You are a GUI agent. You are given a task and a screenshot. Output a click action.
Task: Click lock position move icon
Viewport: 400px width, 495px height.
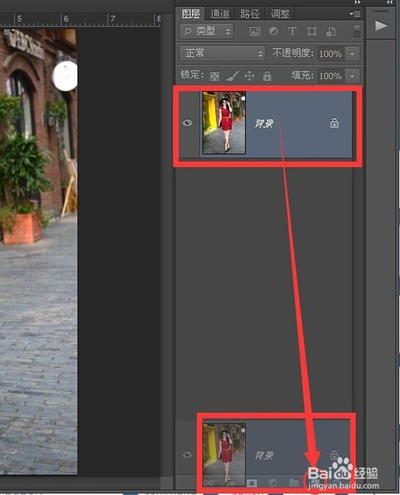(x=249, y=76)
